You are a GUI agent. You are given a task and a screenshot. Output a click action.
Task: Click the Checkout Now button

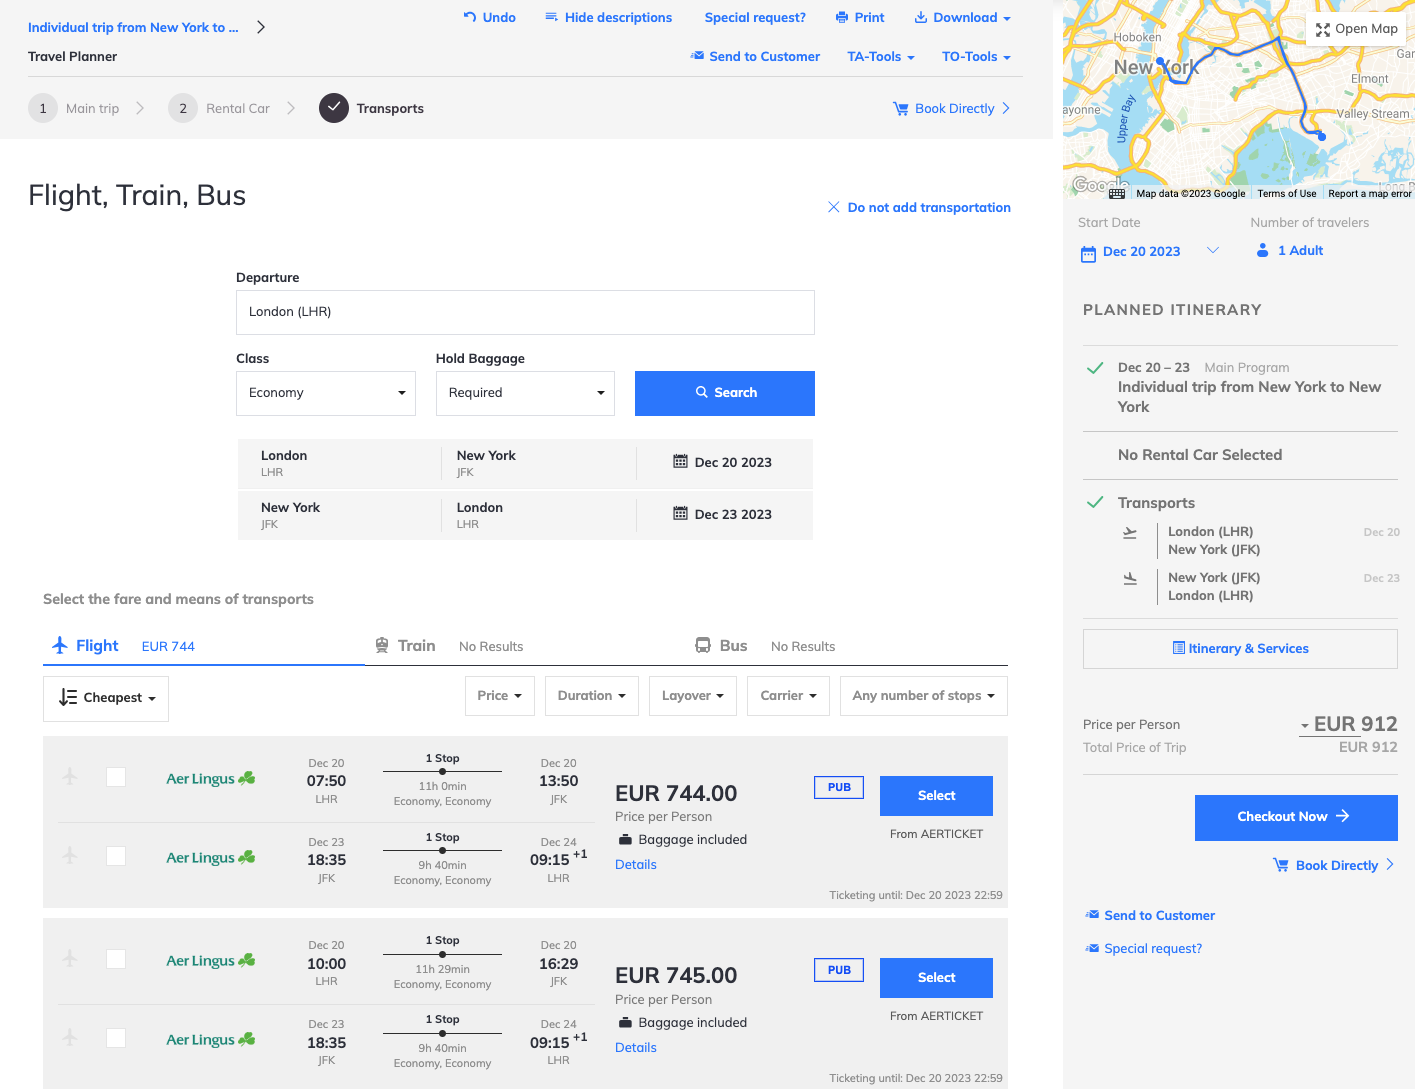point(1296,817)
